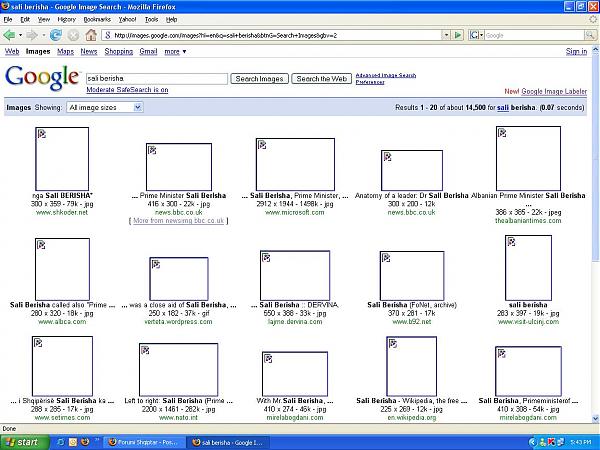Click Moderate SafeSearch is on link
Screen dimensions: 600x450
[x=127, y=90]
